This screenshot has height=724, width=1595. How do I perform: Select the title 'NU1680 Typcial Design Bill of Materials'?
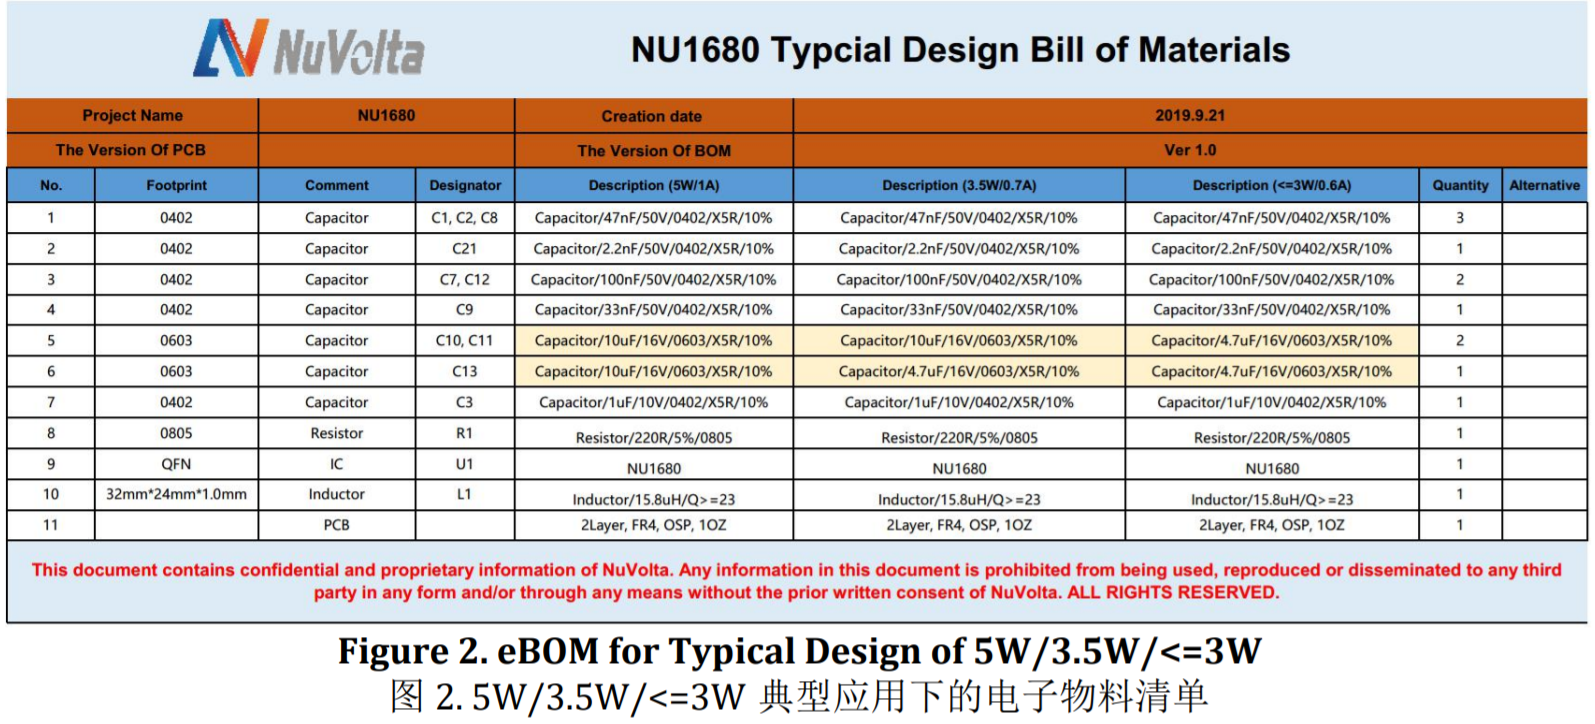(x=960, y=50)
